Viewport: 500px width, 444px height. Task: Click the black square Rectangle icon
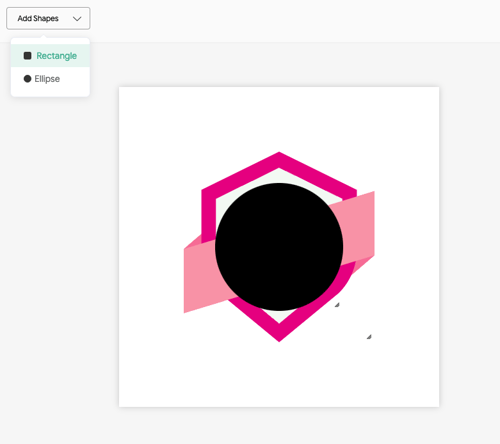tap(27, 56)
